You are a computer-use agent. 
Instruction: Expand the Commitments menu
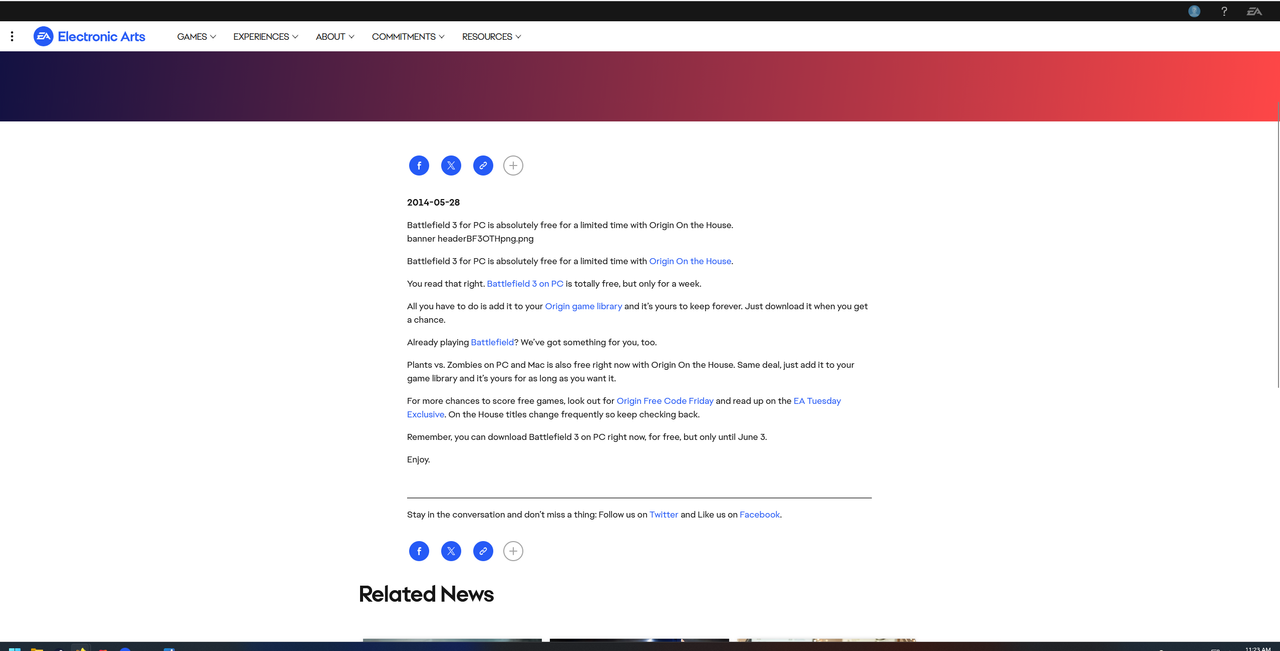408,36
